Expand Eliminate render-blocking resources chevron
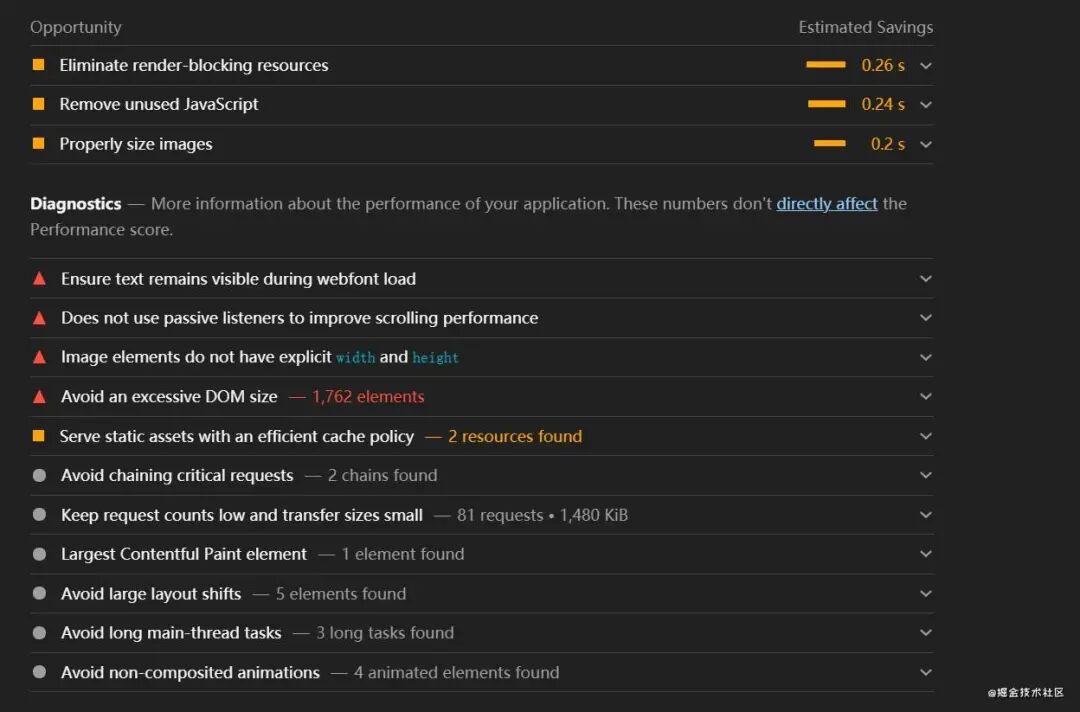 926,66
